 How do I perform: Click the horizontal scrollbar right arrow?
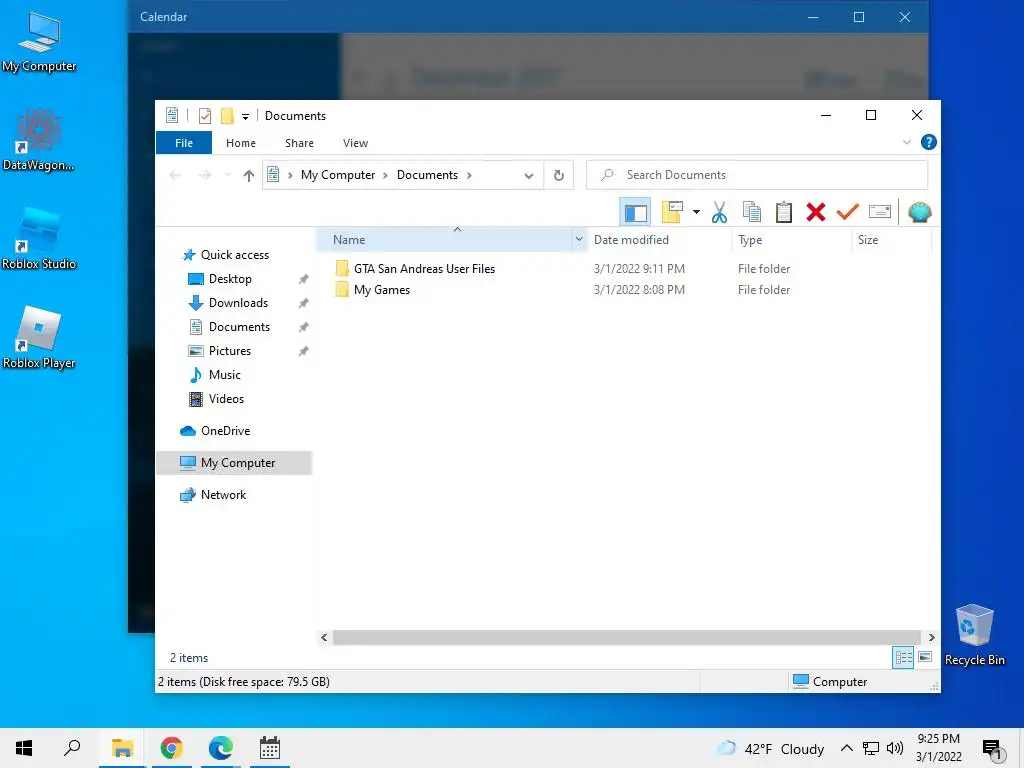click(931, 637)
